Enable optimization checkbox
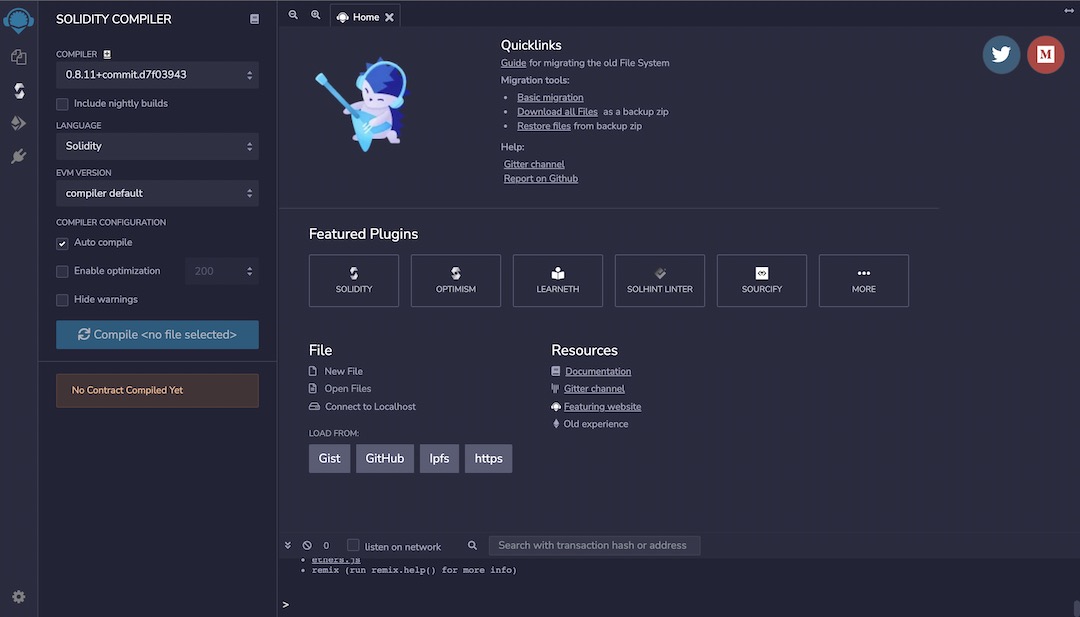Viewport: 1080px width, 617px height. [61, 270]
